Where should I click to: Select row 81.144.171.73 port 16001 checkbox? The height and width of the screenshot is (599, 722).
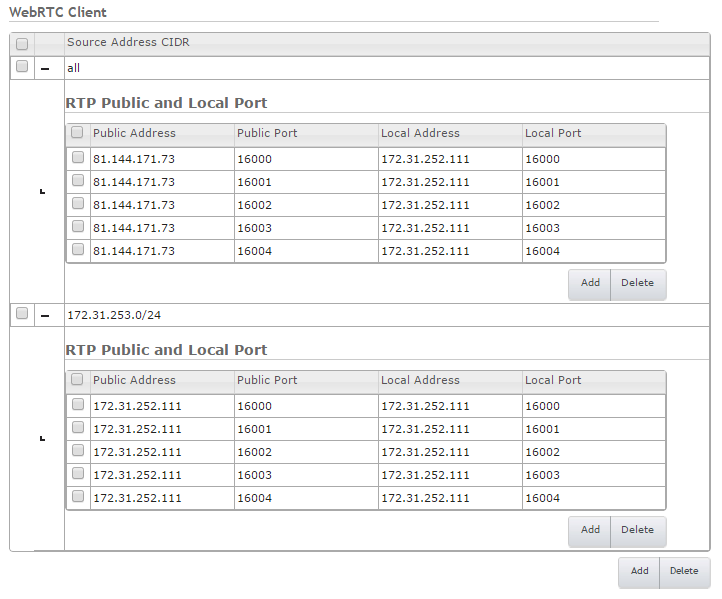coord(78,180)
